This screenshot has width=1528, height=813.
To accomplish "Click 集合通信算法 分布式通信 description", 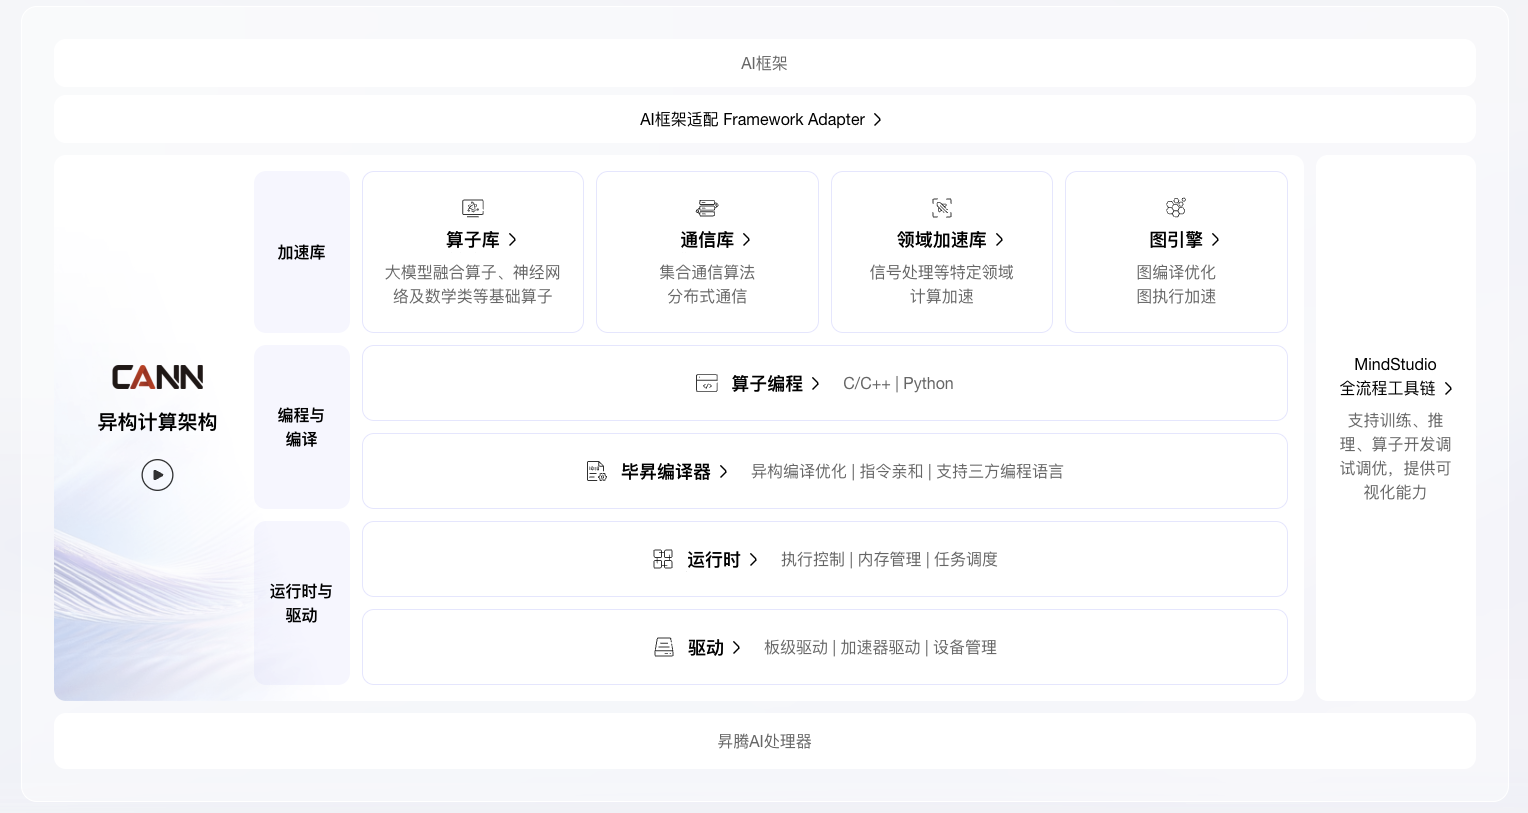I will (707, 284).
